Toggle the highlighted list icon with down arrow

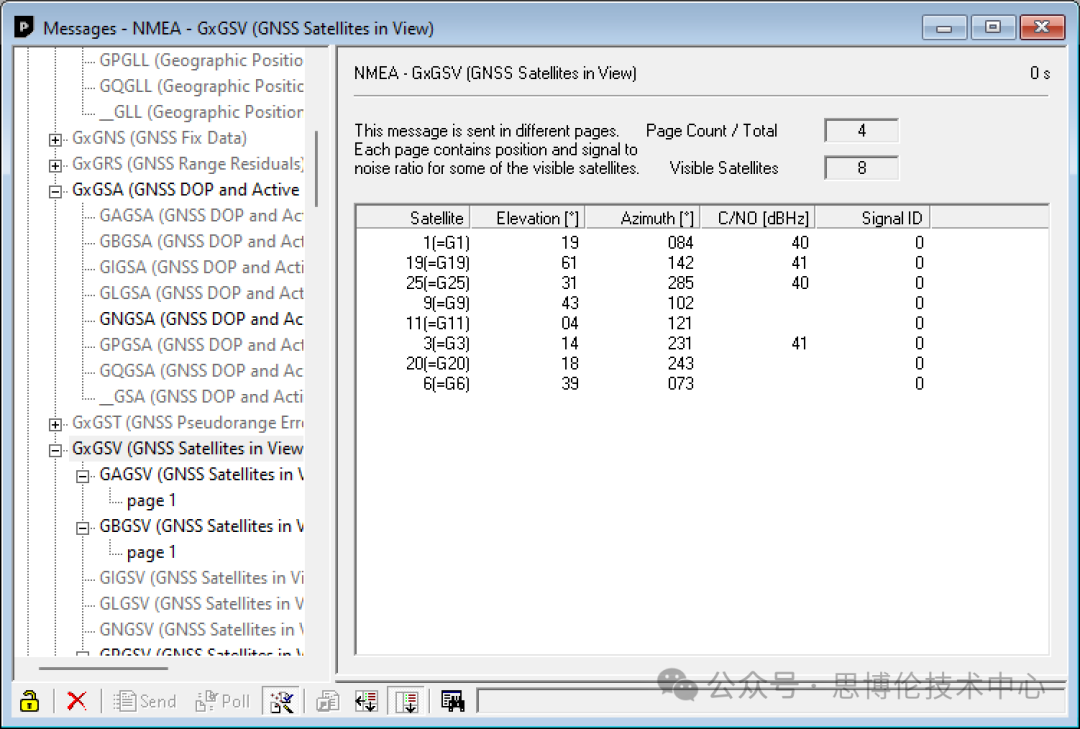pyautogui.click(x=406, y=701)
